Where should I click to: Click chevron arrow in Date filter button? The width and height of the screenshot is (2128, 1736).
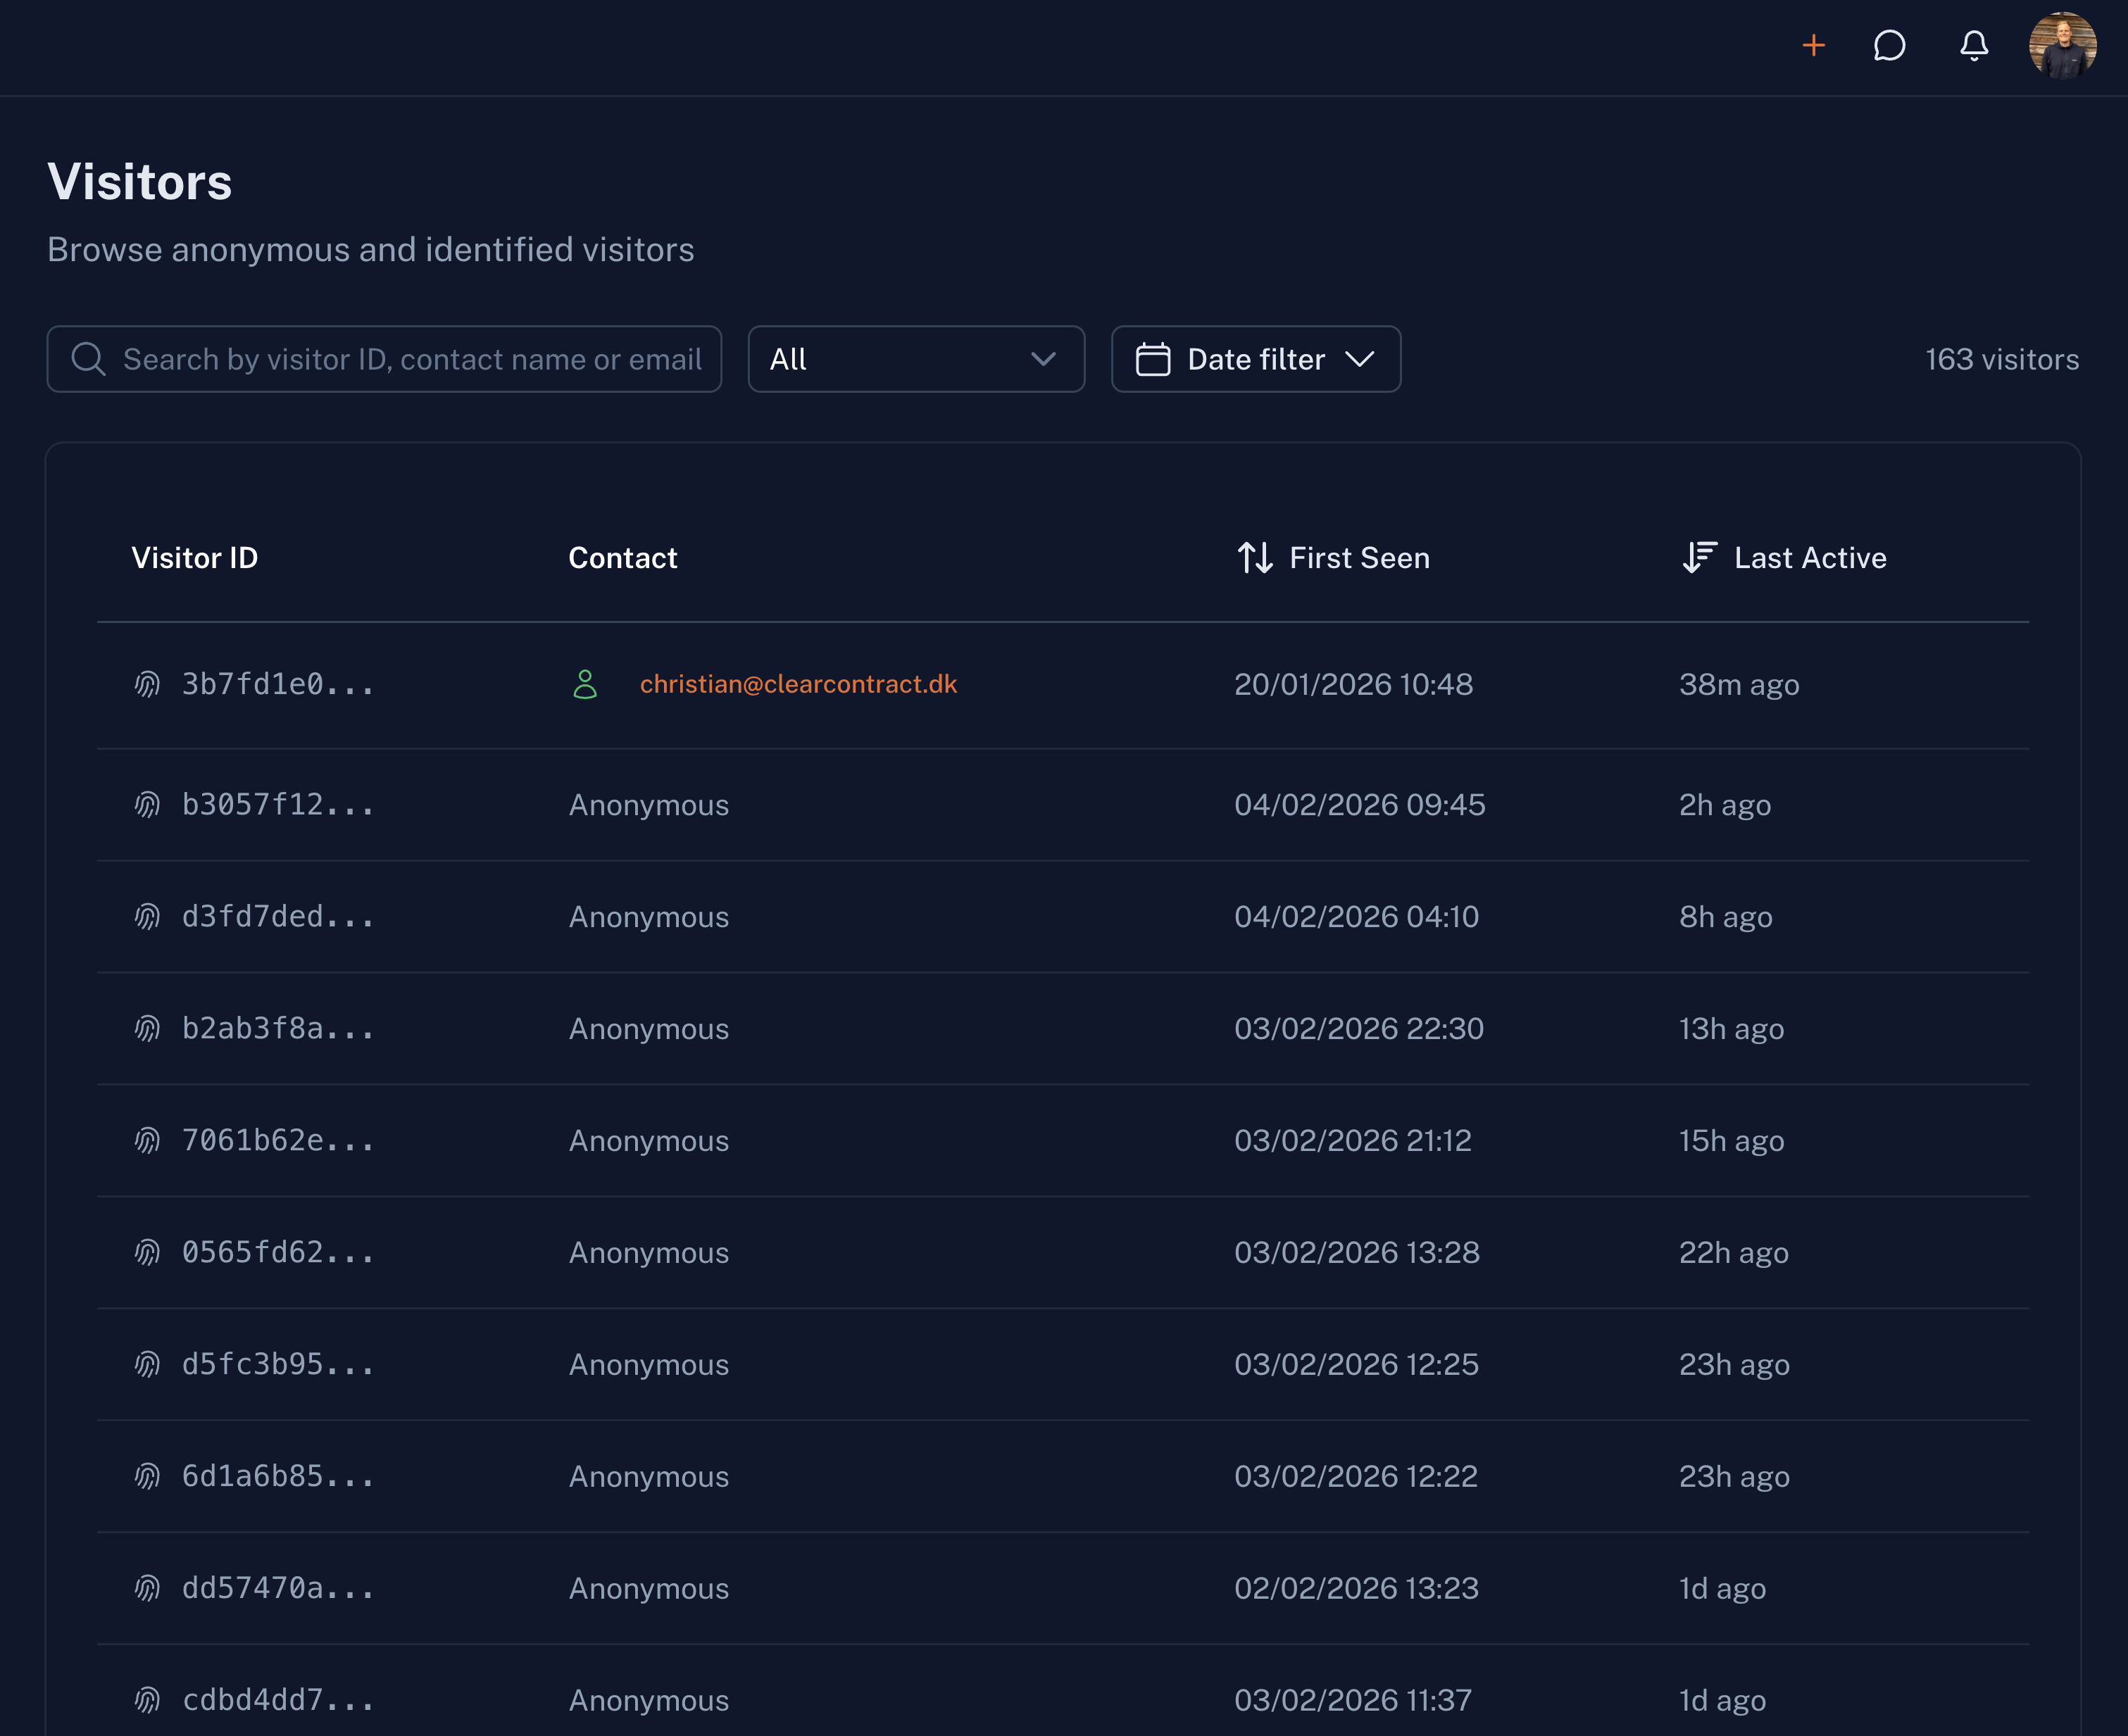(1359, 359)
